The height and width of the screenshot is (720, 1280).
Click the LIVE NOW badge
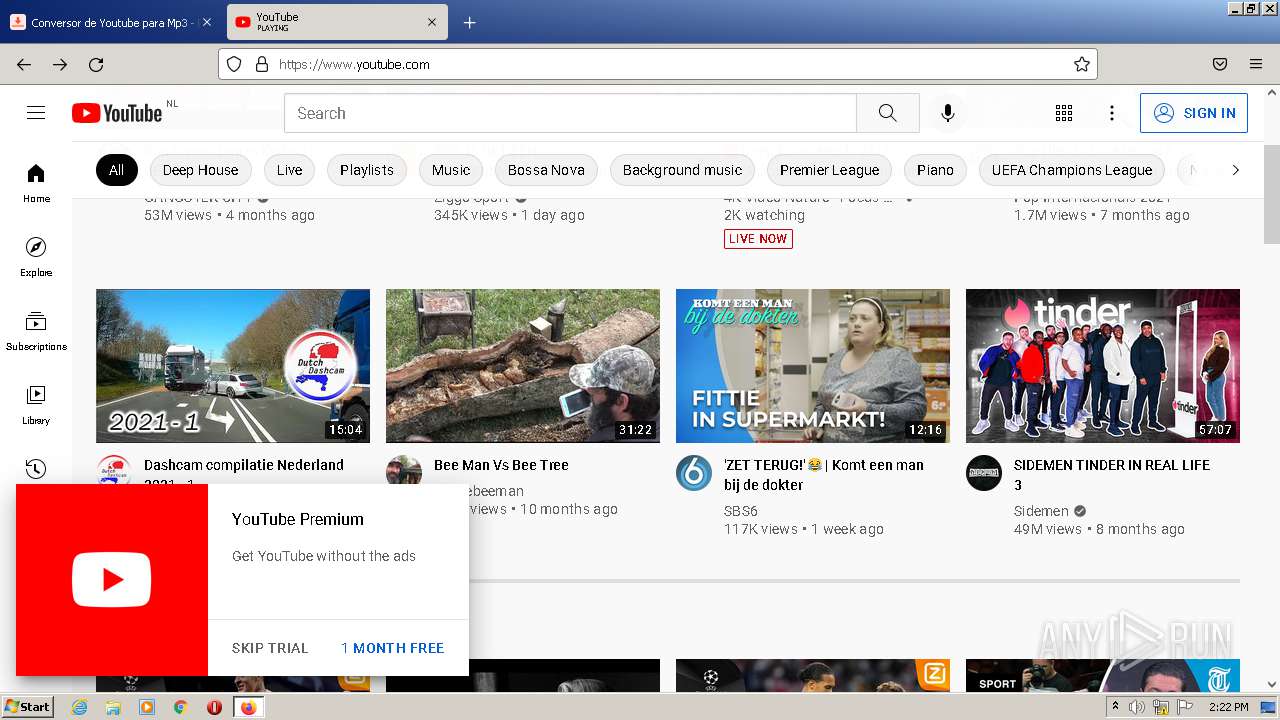758,239
